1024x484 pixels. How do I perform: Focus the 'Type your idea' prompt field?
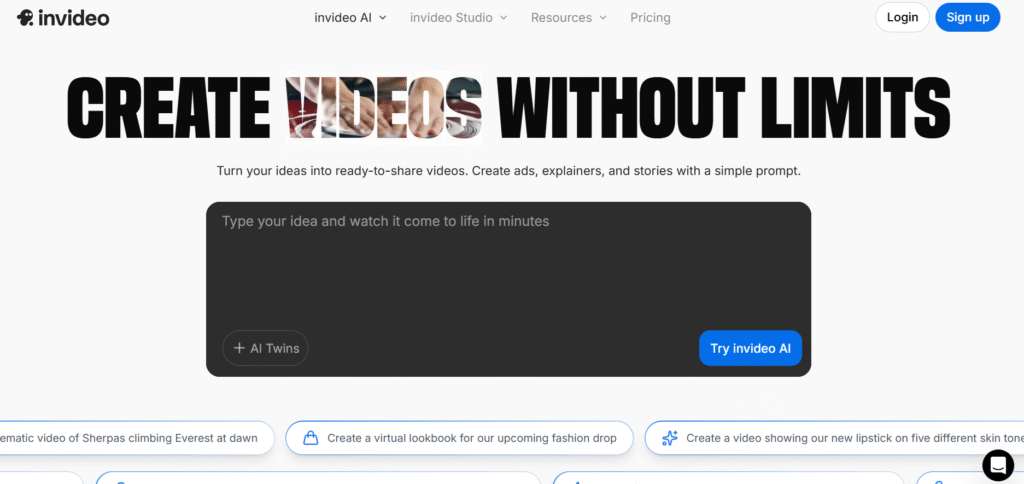coord(508,260)
